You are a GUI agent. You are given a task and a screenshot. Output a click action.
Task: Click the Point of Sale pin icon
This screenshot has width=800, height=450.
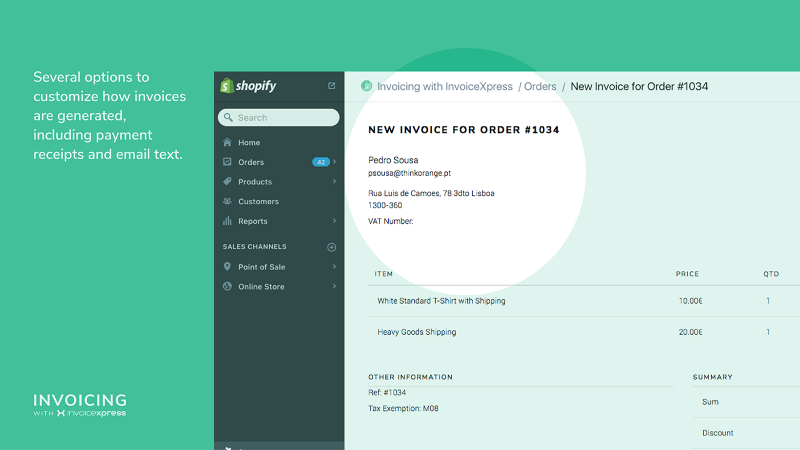[x=227, y=266]
